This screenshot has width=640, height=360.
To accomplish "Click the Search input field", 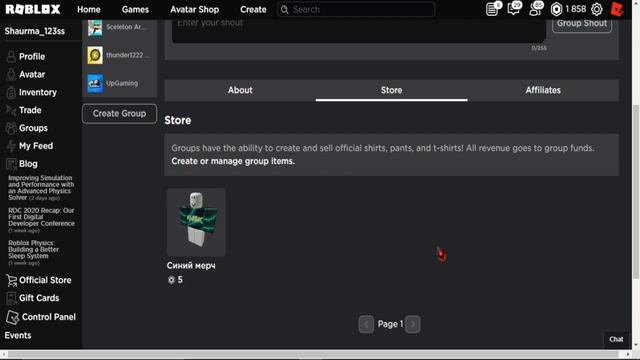I will pyautogui.click(x=356, y=9).
